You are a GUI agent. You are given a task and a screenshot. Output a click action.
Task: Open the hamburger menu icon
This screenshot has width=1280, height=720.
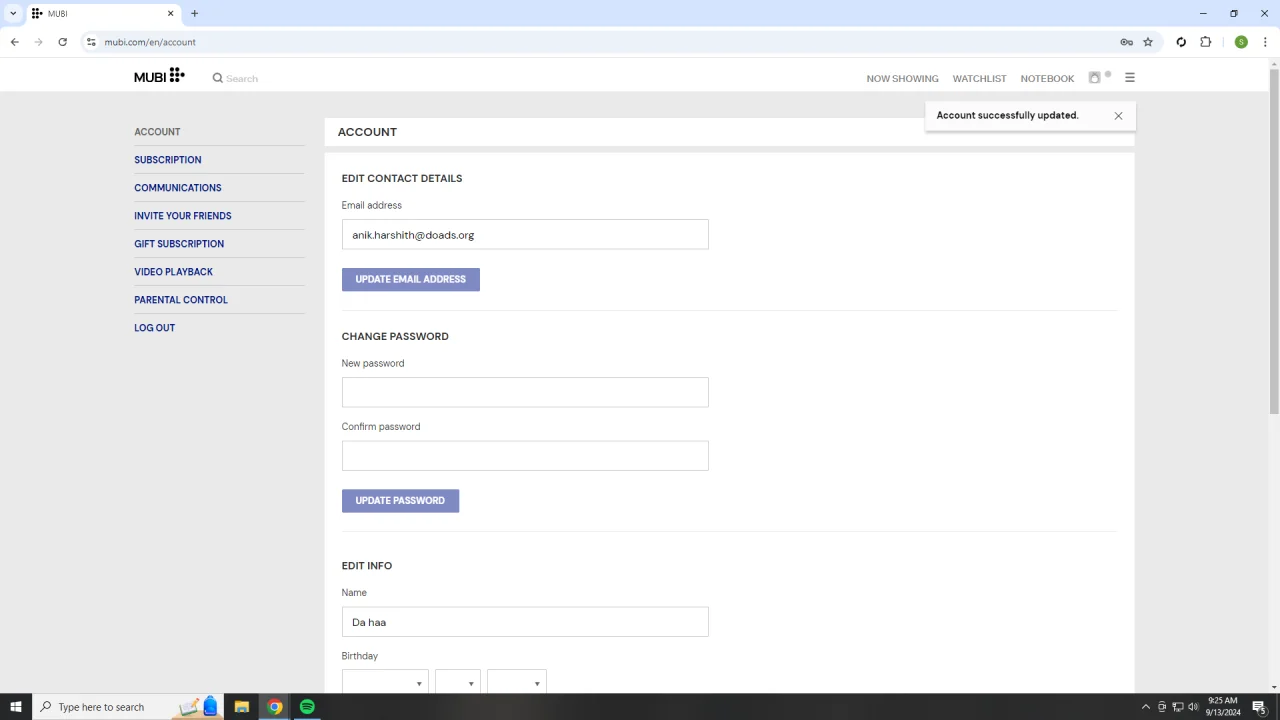coord(1130,77)
